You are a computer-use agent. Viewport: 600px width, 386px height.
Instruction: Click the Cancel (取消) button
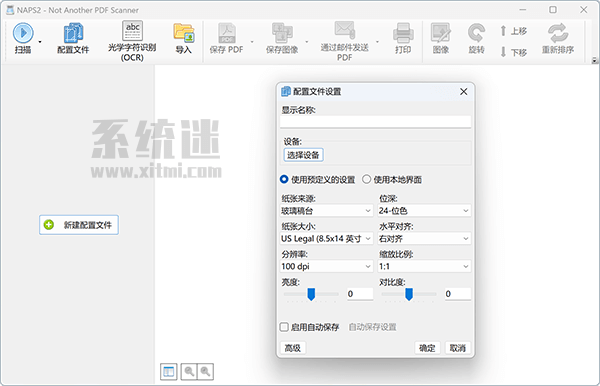pos(458,348)
